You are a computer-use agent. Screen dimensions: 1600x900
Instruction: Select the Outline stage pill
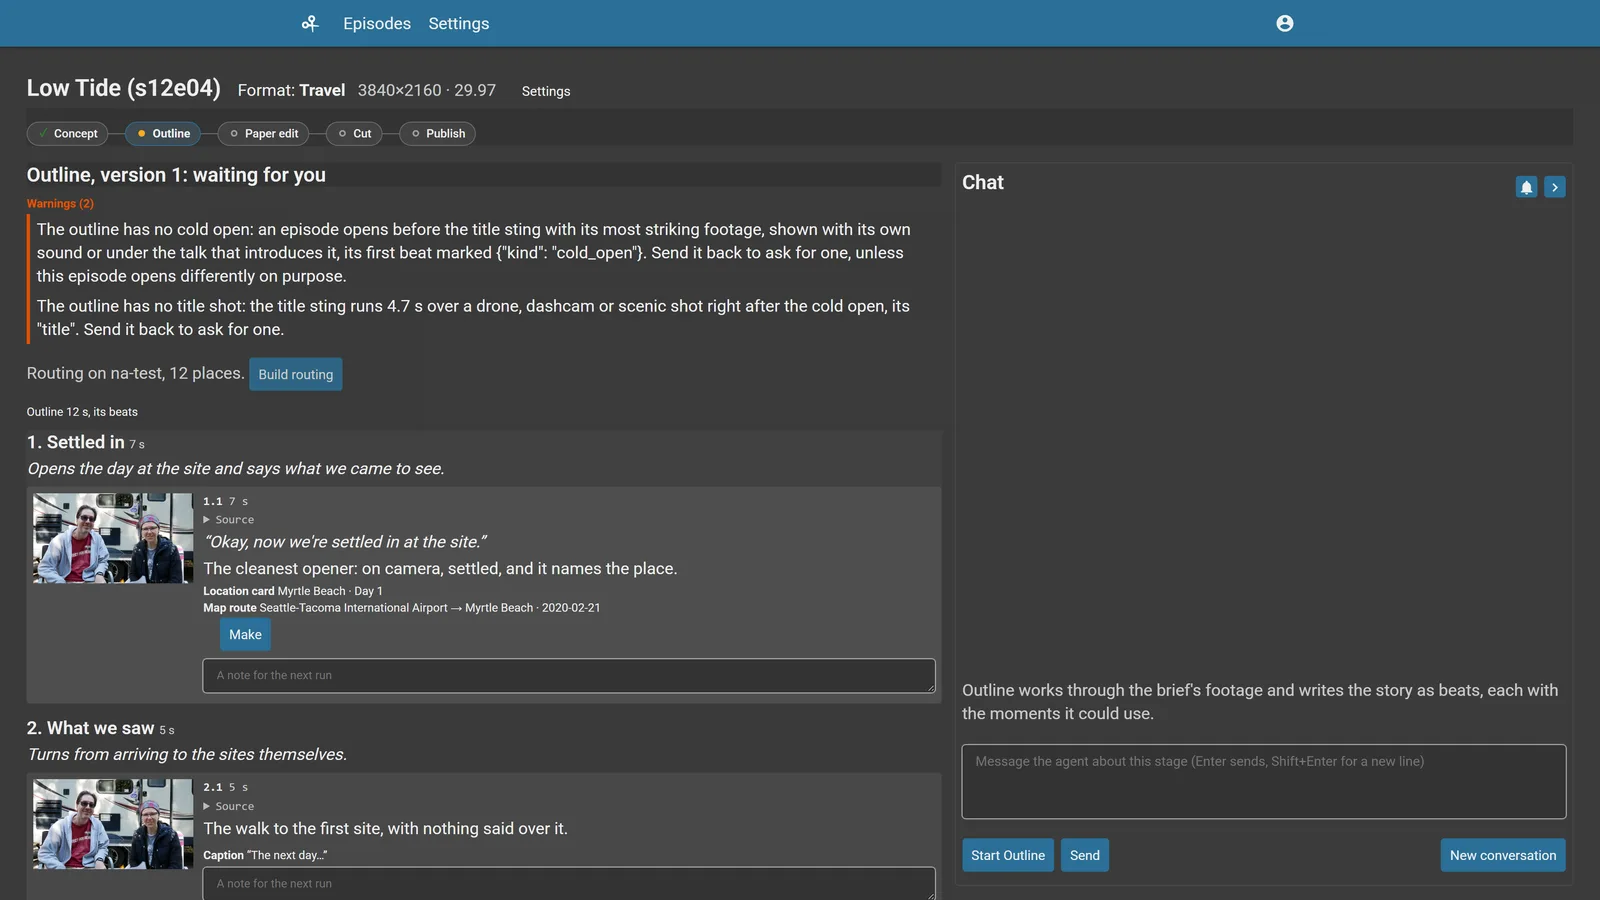[163, 133]
